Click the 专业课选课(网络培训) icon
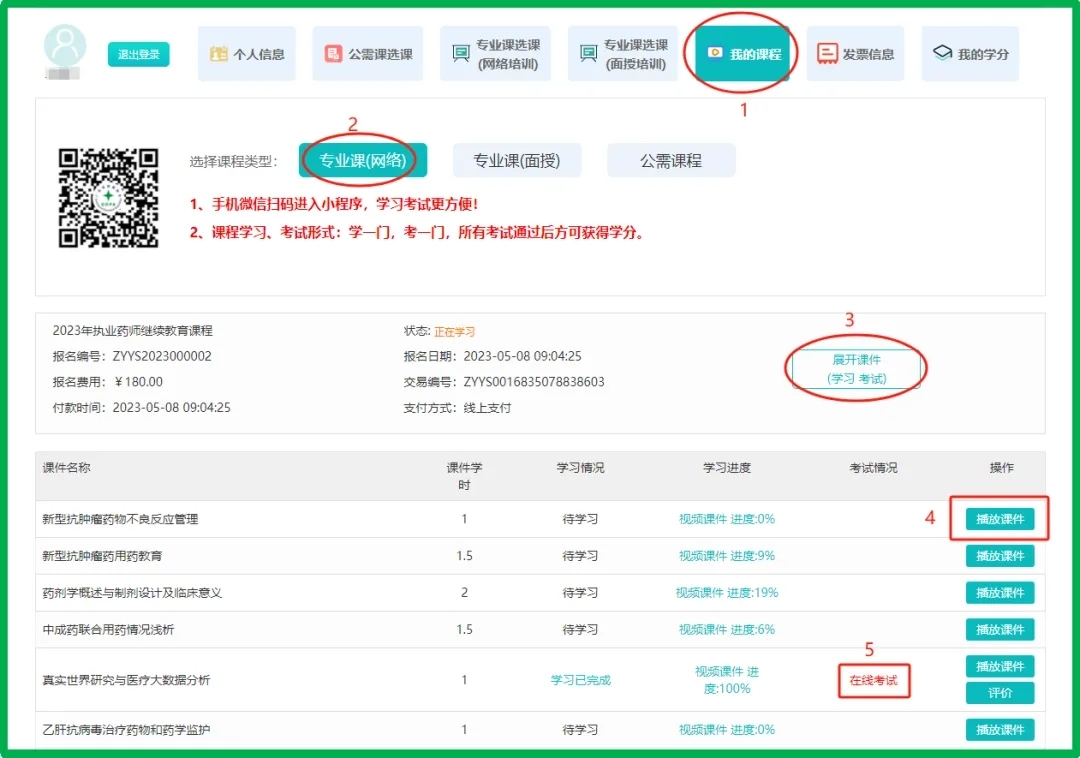 click(460, 54)
